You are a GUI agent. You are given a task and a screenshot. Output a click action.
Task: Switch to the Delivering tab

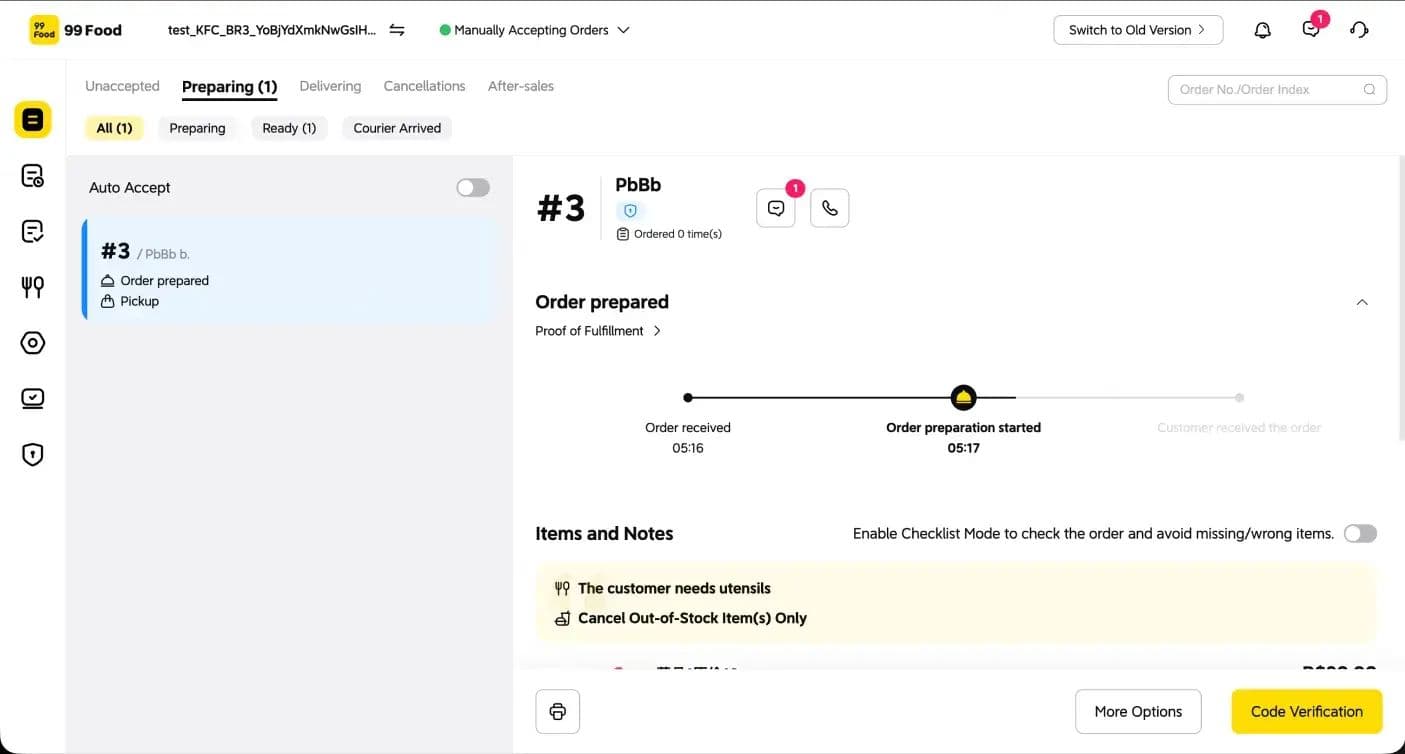click(330, 86)
